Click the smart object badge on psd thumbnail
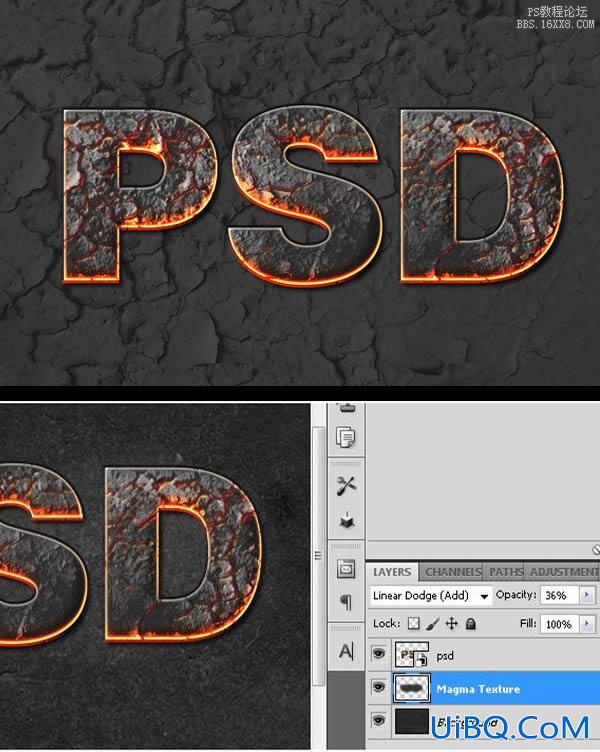600x752 pixels. point(422,660)
